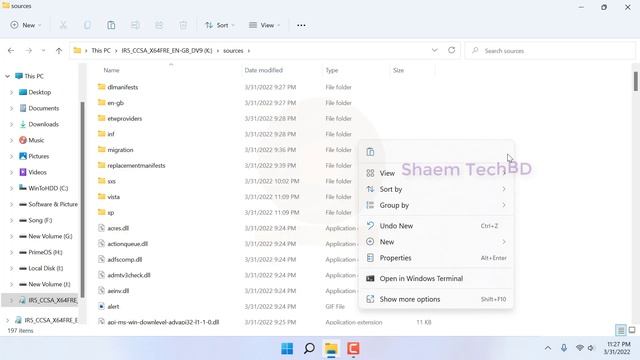The image size is (640, 360).
Task: Open the New submenu in context menu
Action: (x=436, y=242)
